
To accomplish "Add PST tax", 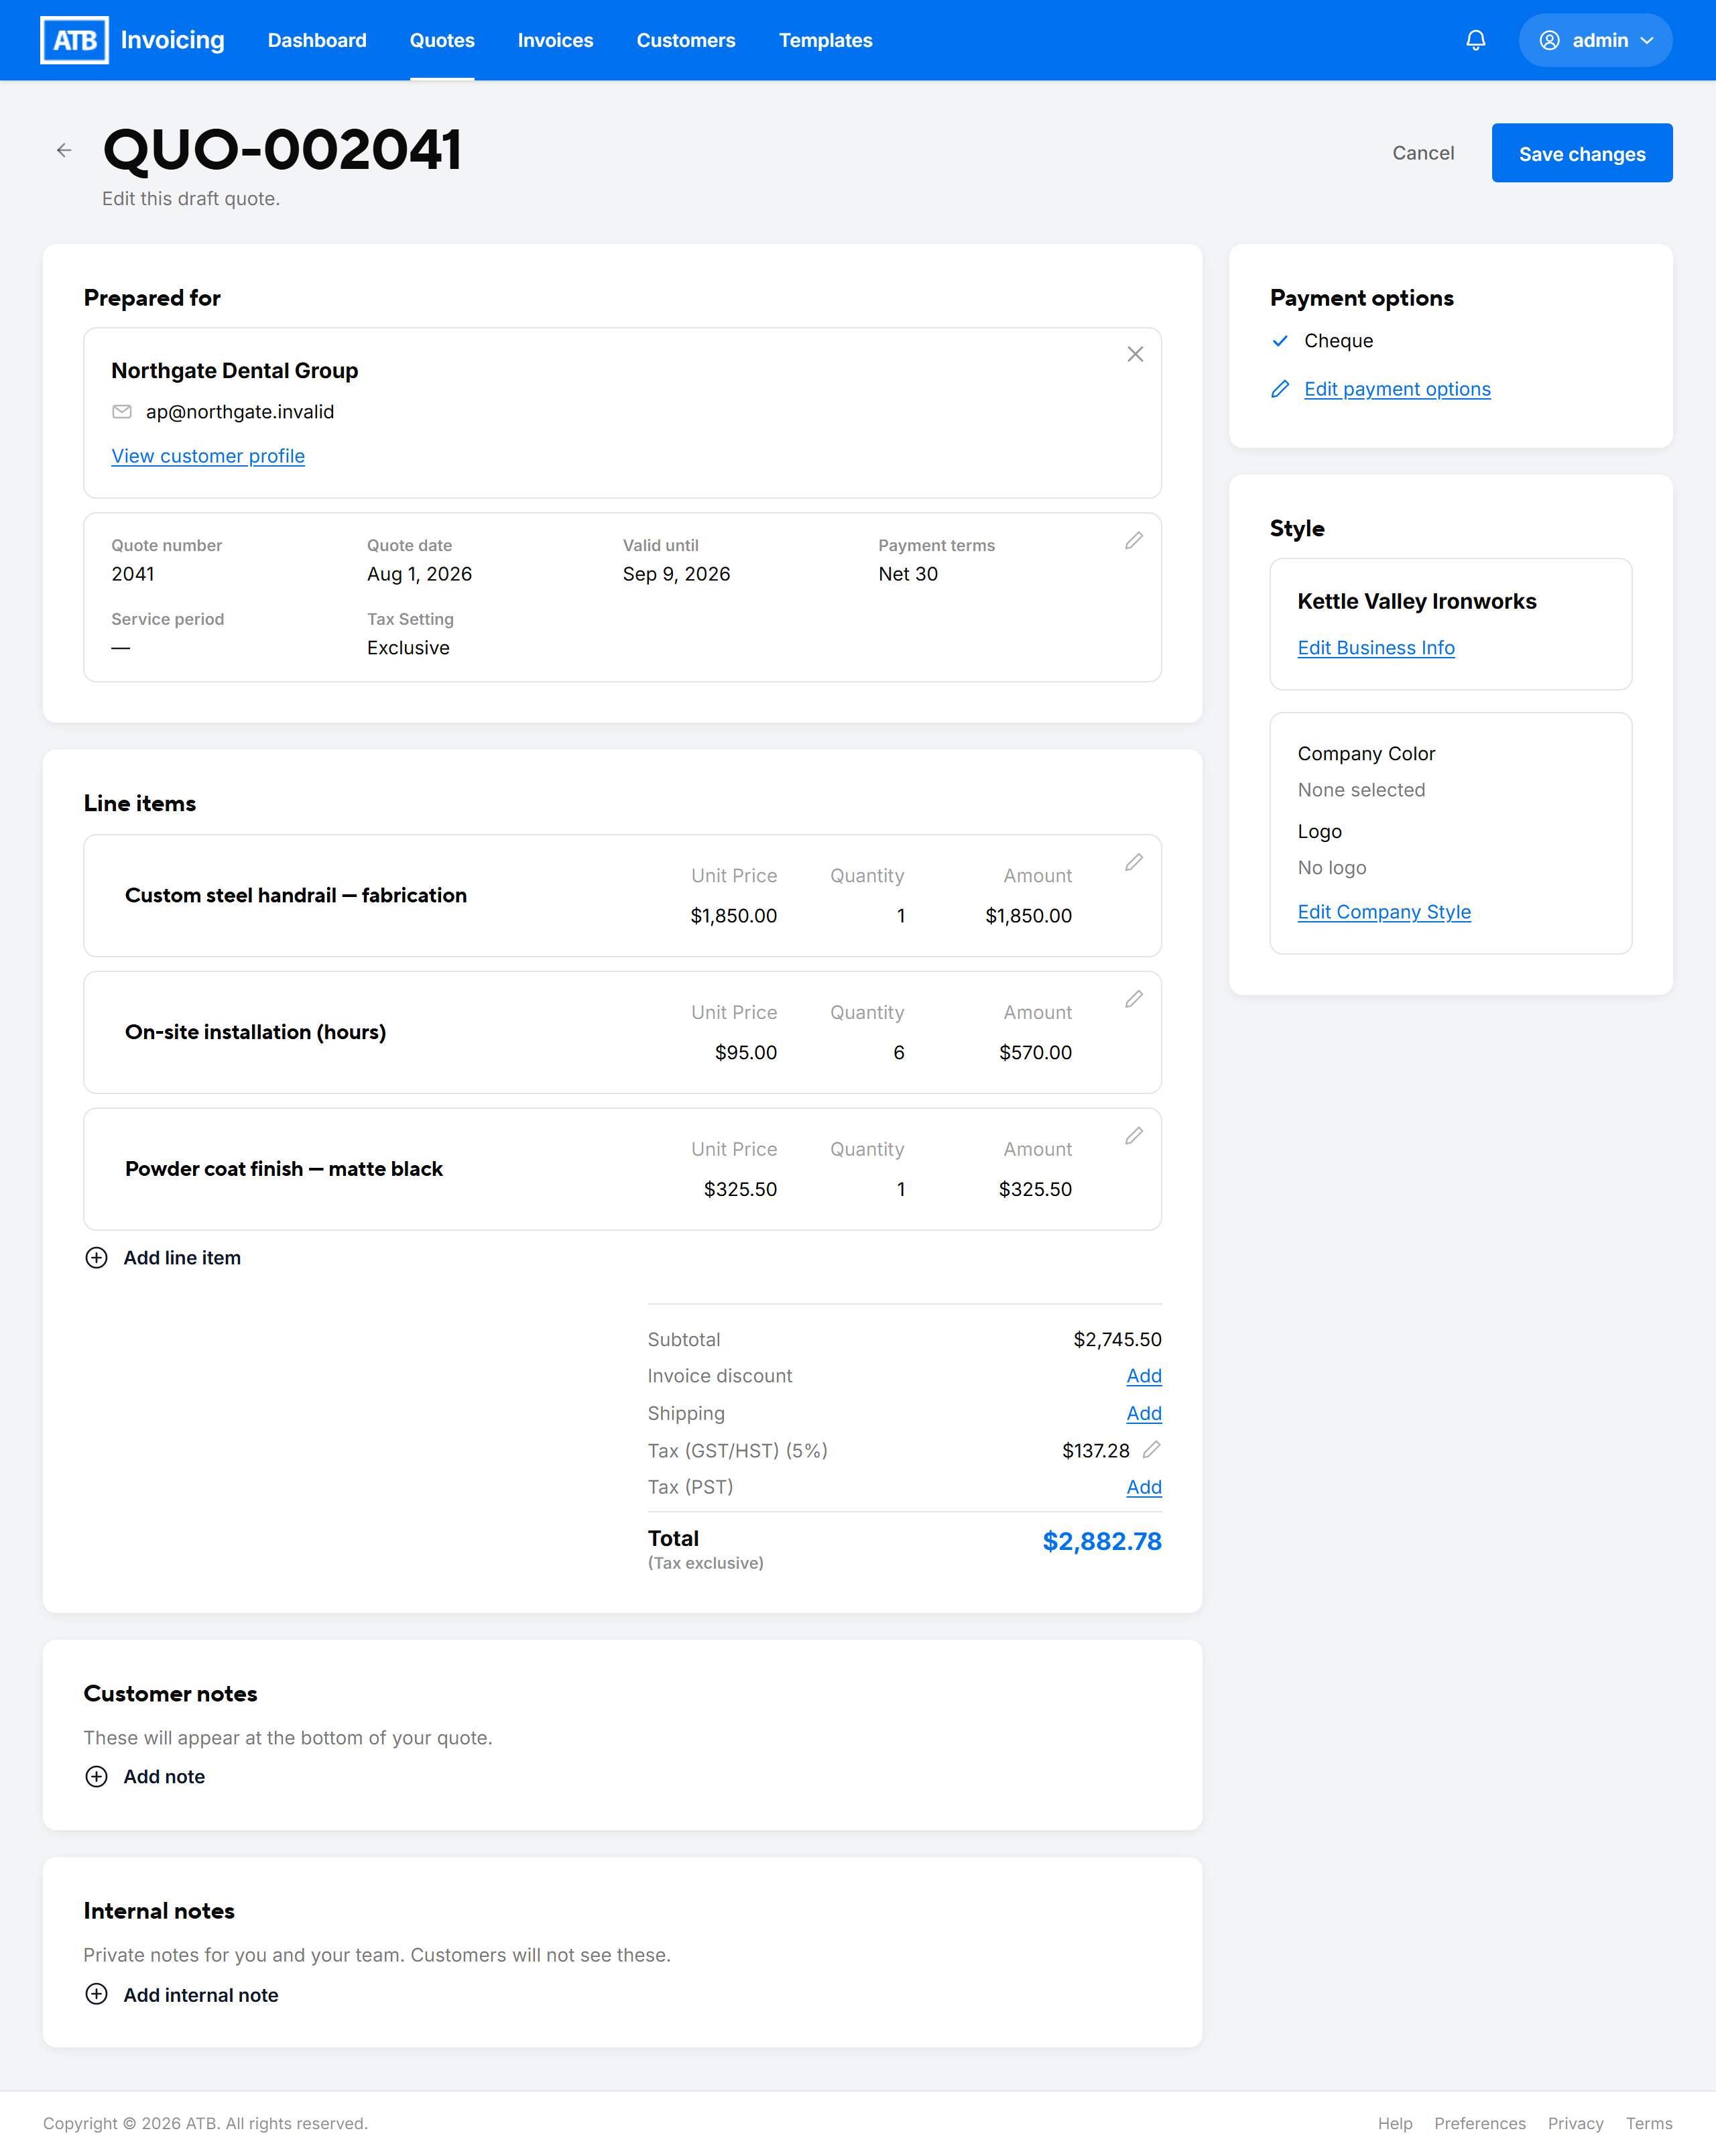I will click(1144, 1487).
